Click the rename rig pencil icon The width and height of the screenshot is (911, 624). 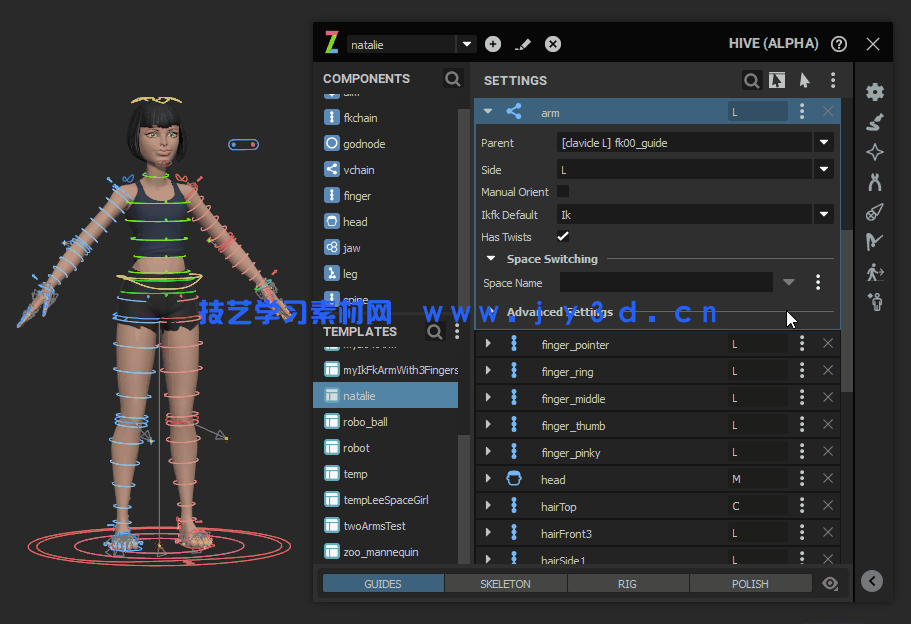[x=523, y=44]
